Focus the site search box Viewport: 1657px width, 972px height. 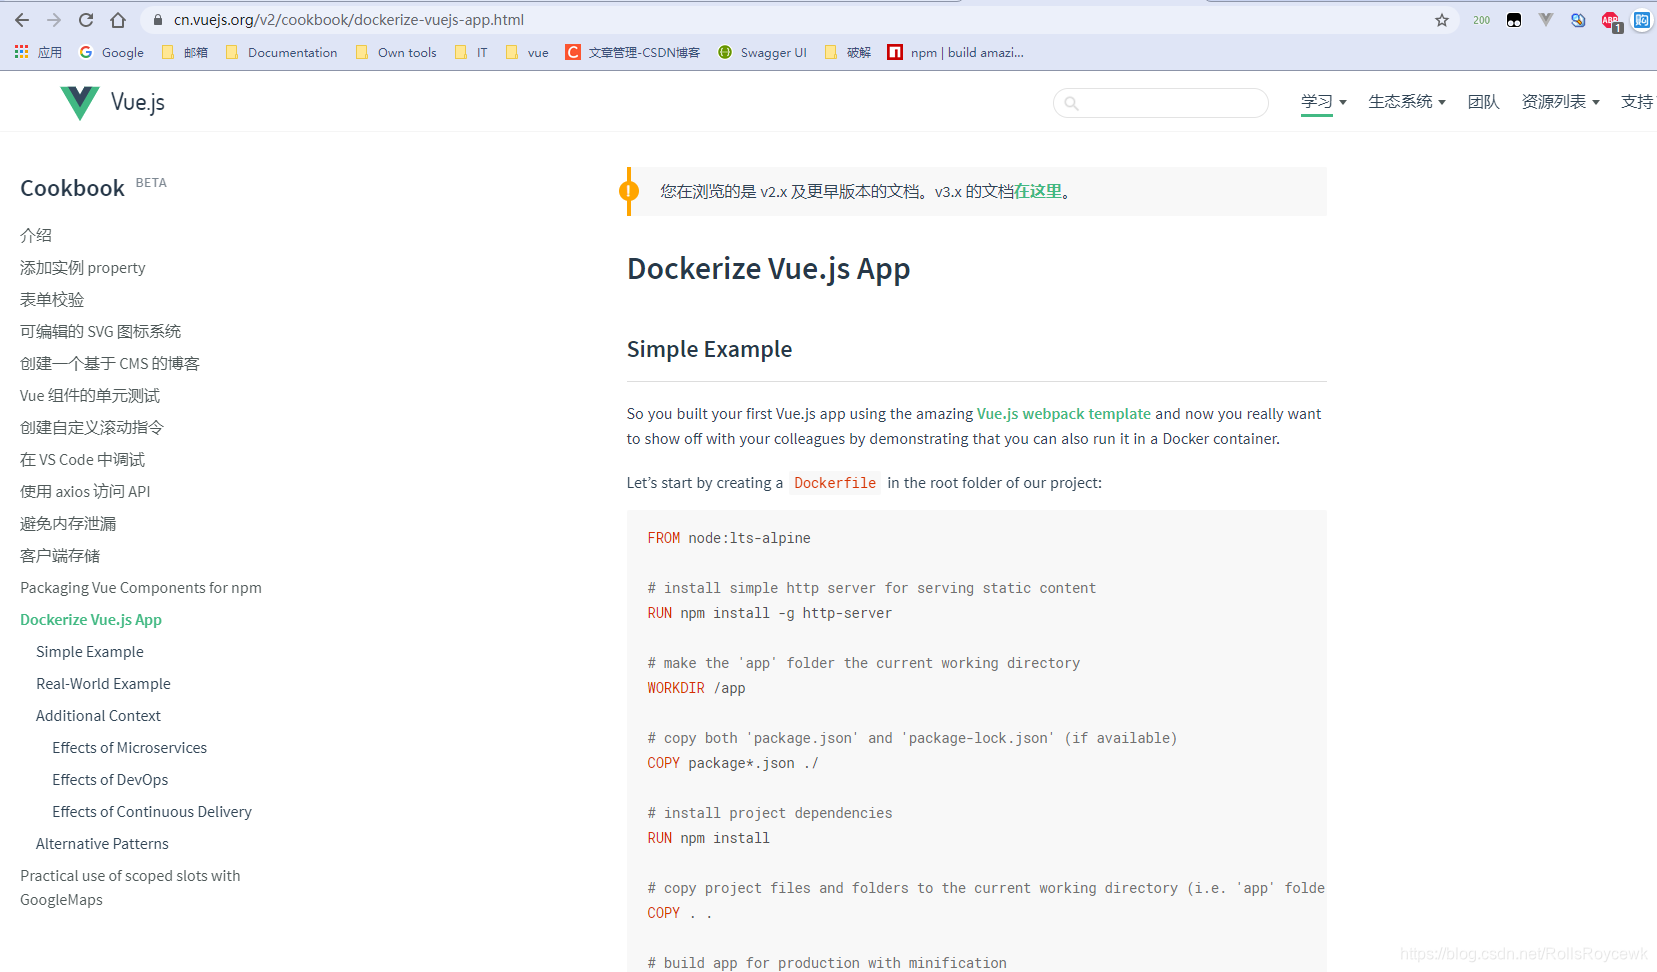[x=1161, y=102]
